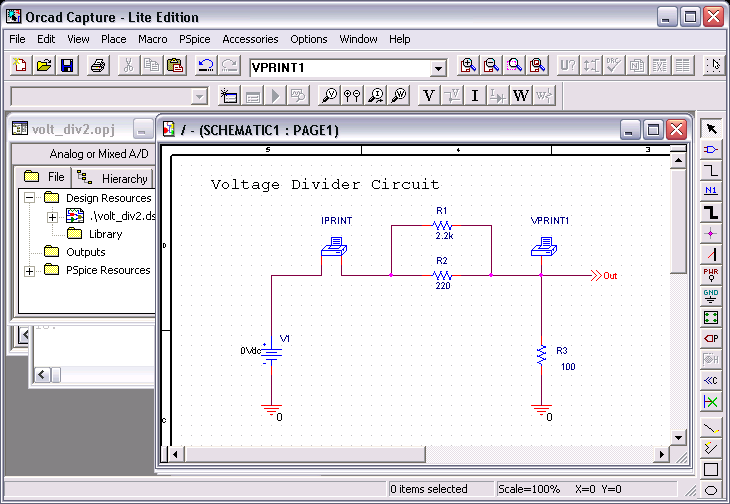Click schematic horizontal scrollbar right arrow
This screenshot has height=504, width=730.
pos(661,454)
